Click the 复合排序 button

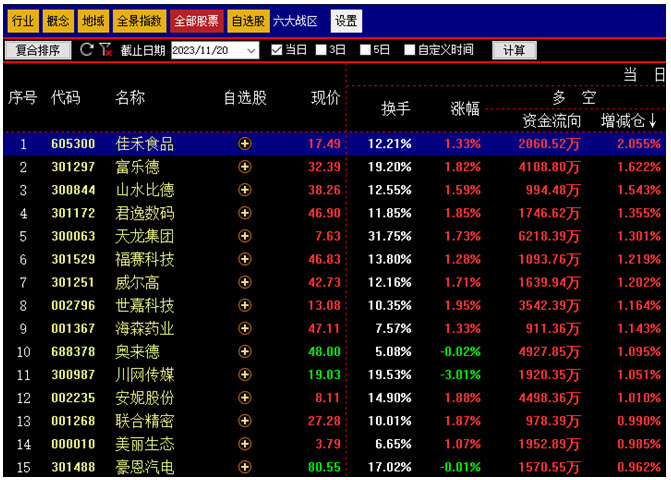click(38, 50)
